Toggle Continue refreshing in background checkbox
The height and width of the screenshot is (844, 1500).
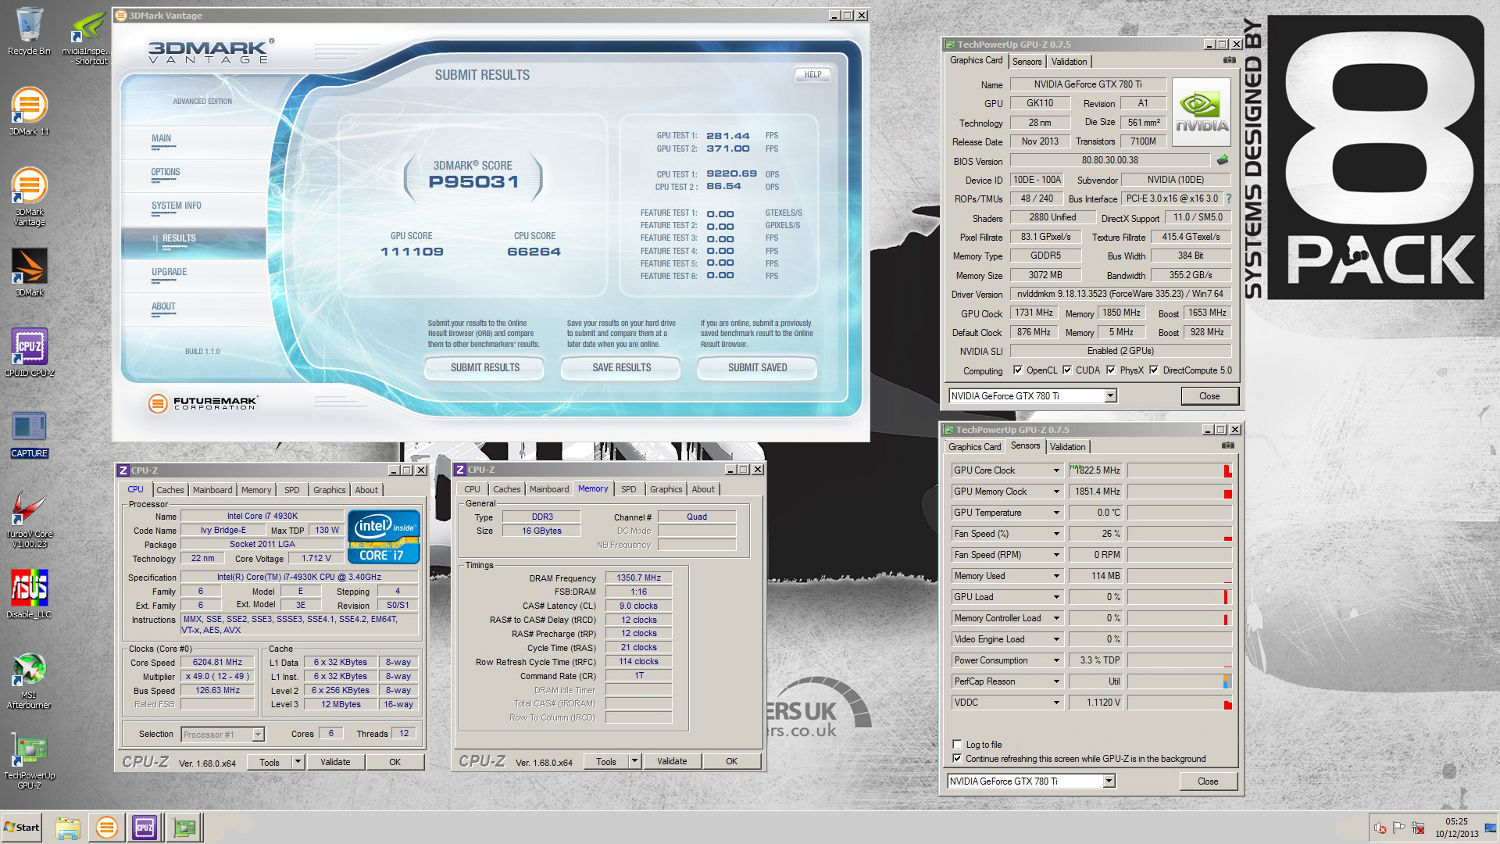pyautogui.click(x=957, y=759)
